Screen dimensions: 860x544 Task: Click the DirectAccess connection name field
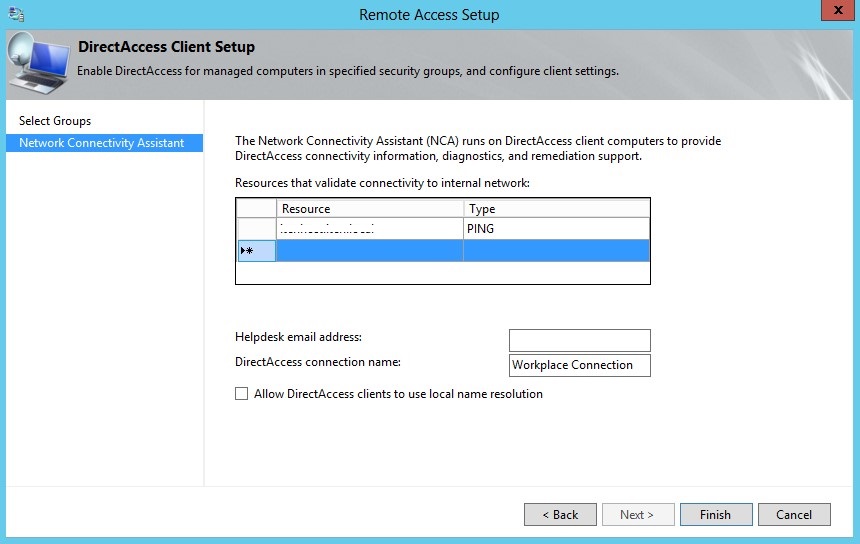pyautogui.click(x=579, y=365)
